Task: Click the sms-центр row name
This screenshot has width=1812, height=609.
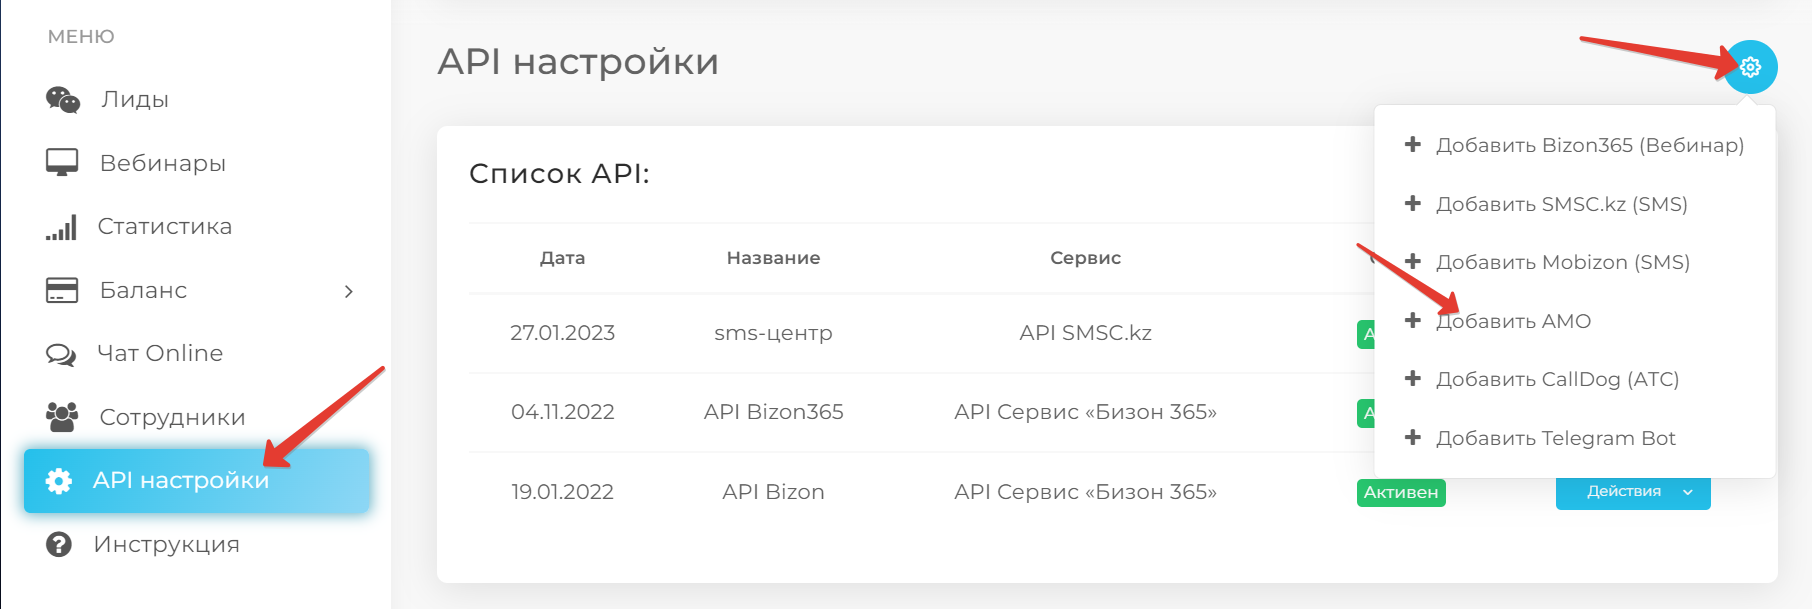Action: point(773,333)
